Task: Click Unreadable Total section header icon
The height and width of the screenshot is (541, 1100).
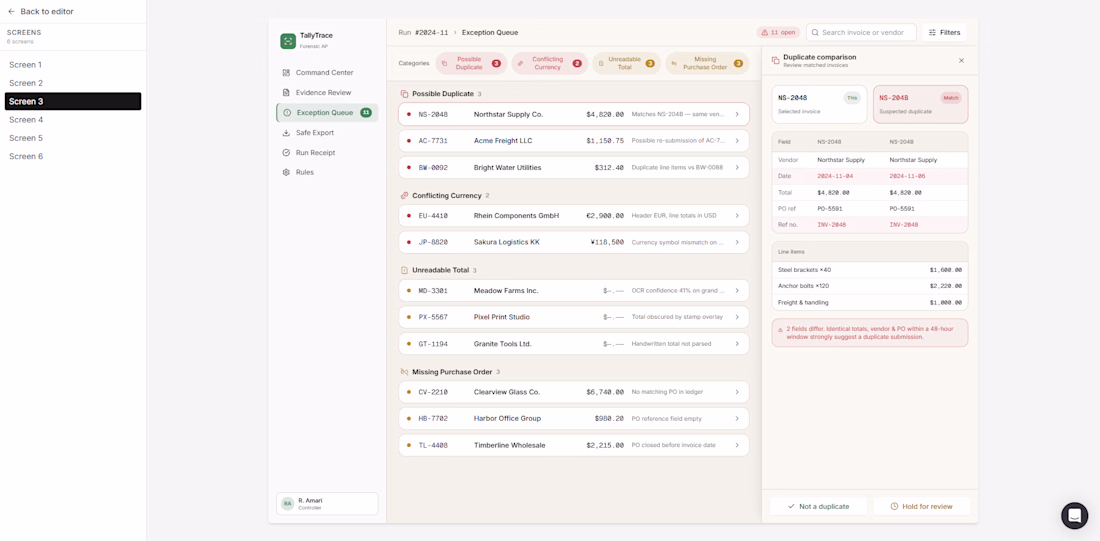Action: (x=404, y=270)
